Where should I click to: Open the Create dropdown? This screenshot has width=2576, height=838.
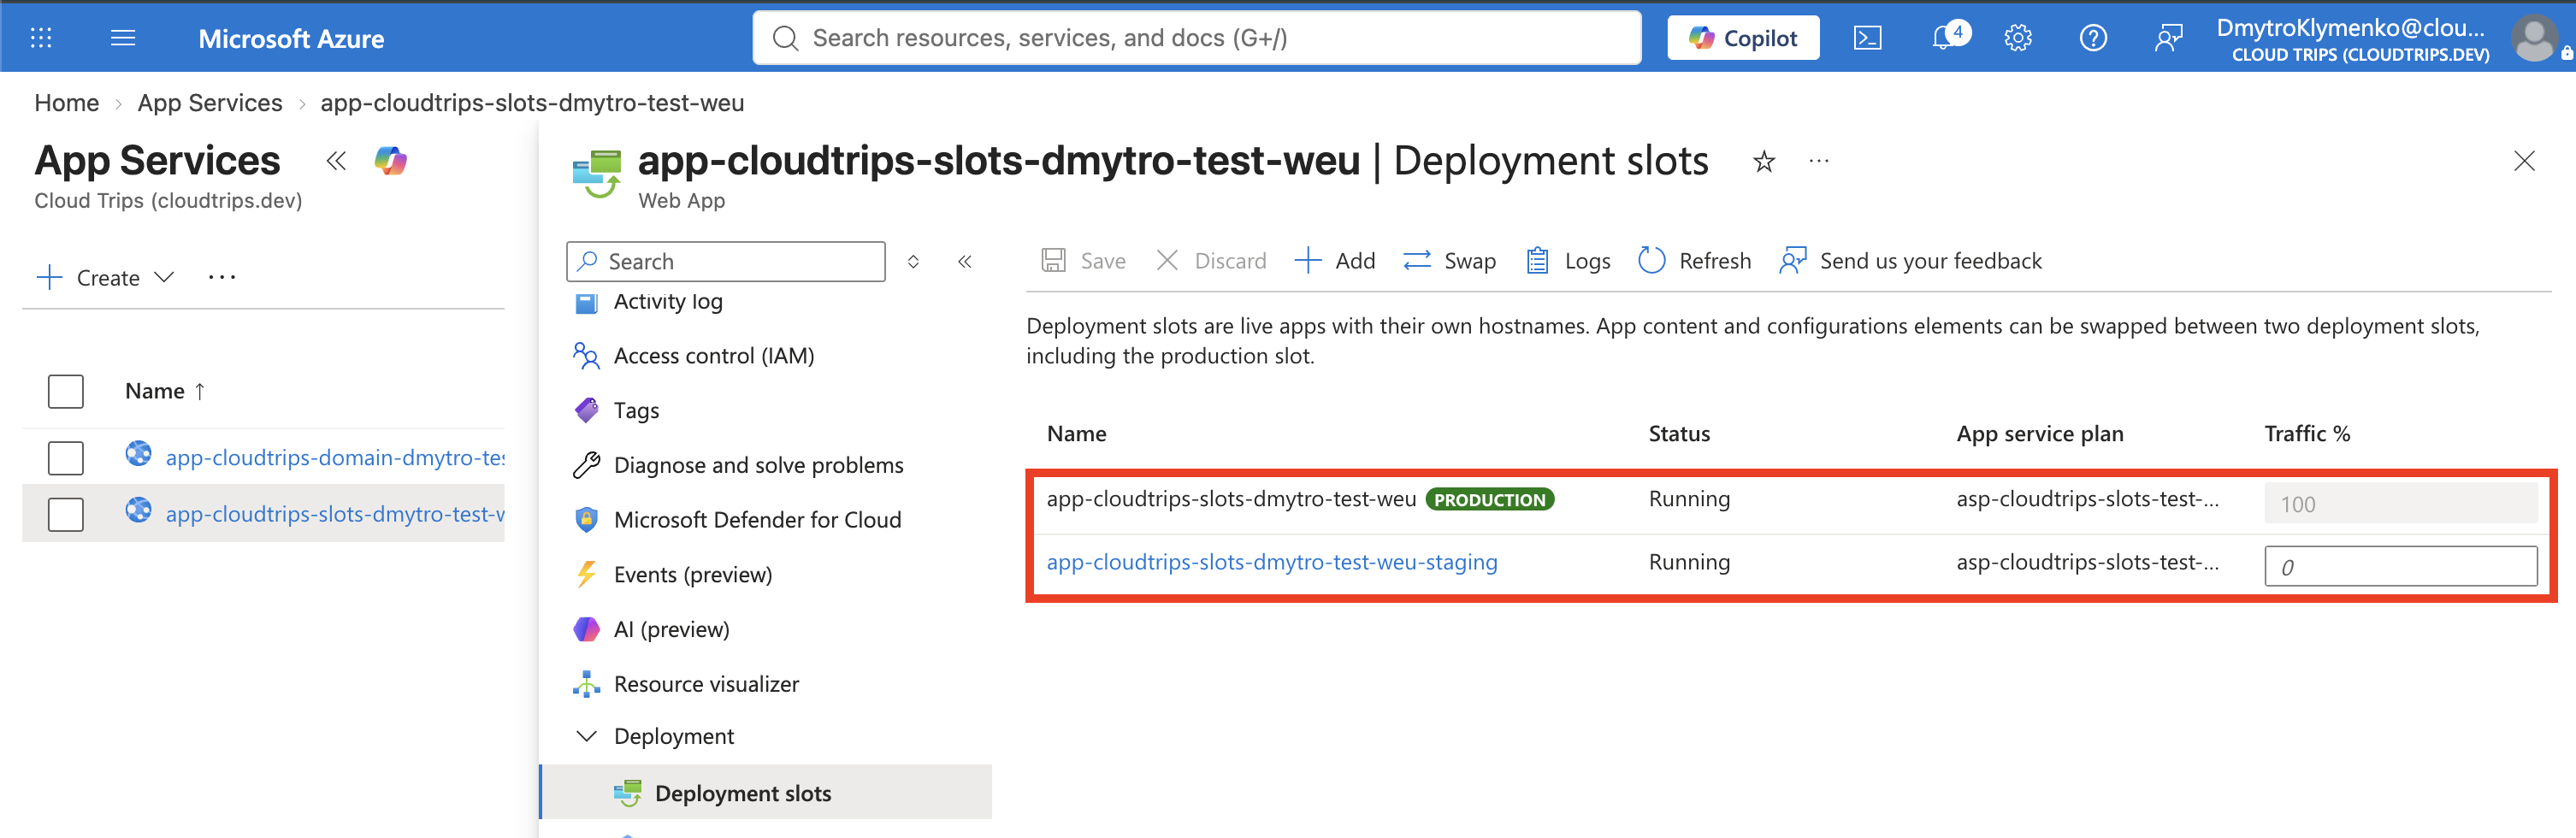pyautogui.click(x=106, y=278)
